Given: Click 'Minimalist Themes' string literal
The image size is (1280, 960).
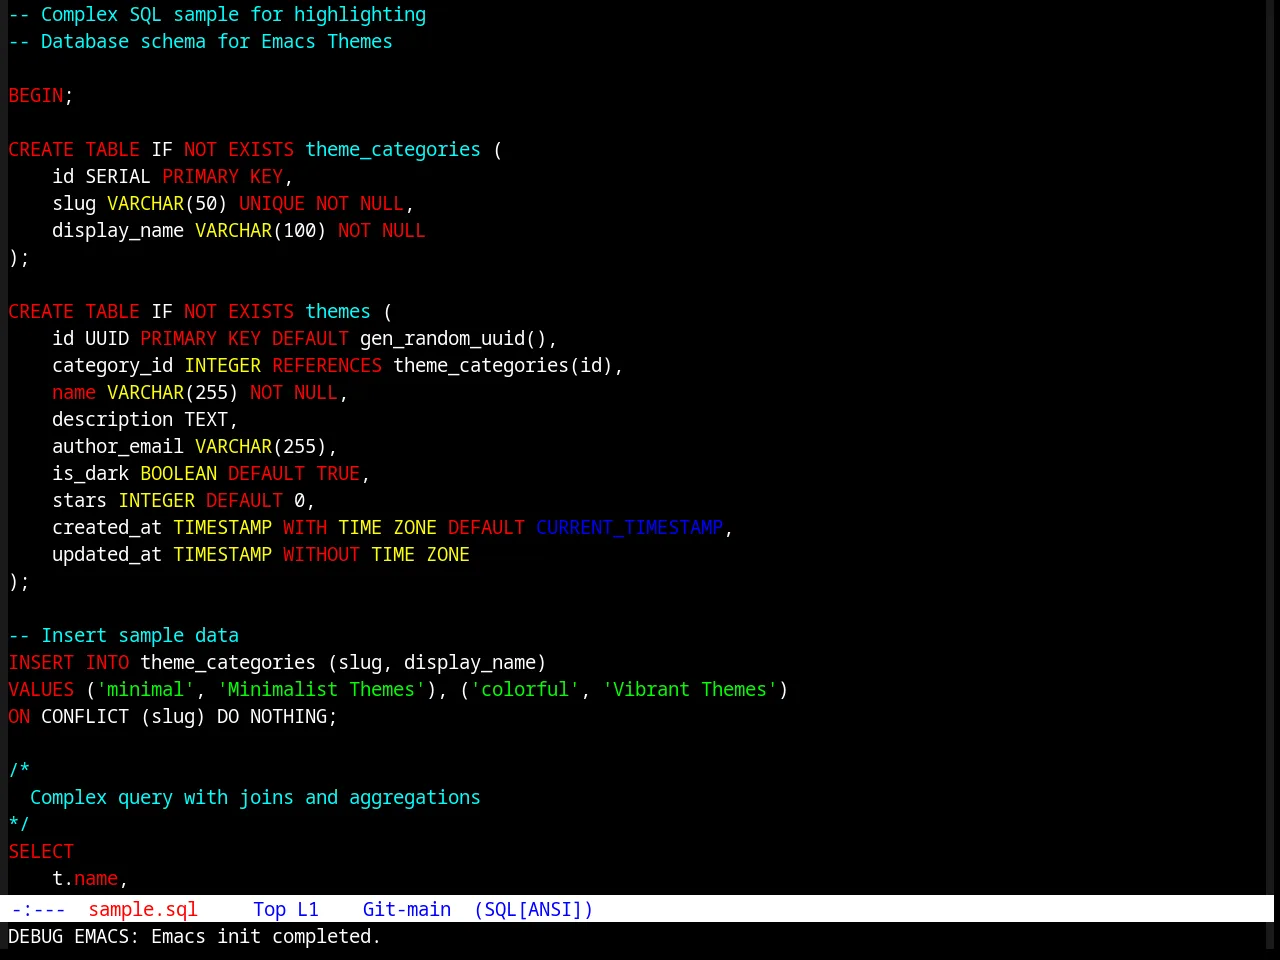Looking at the screenshot, I should (x=322, y=689).
